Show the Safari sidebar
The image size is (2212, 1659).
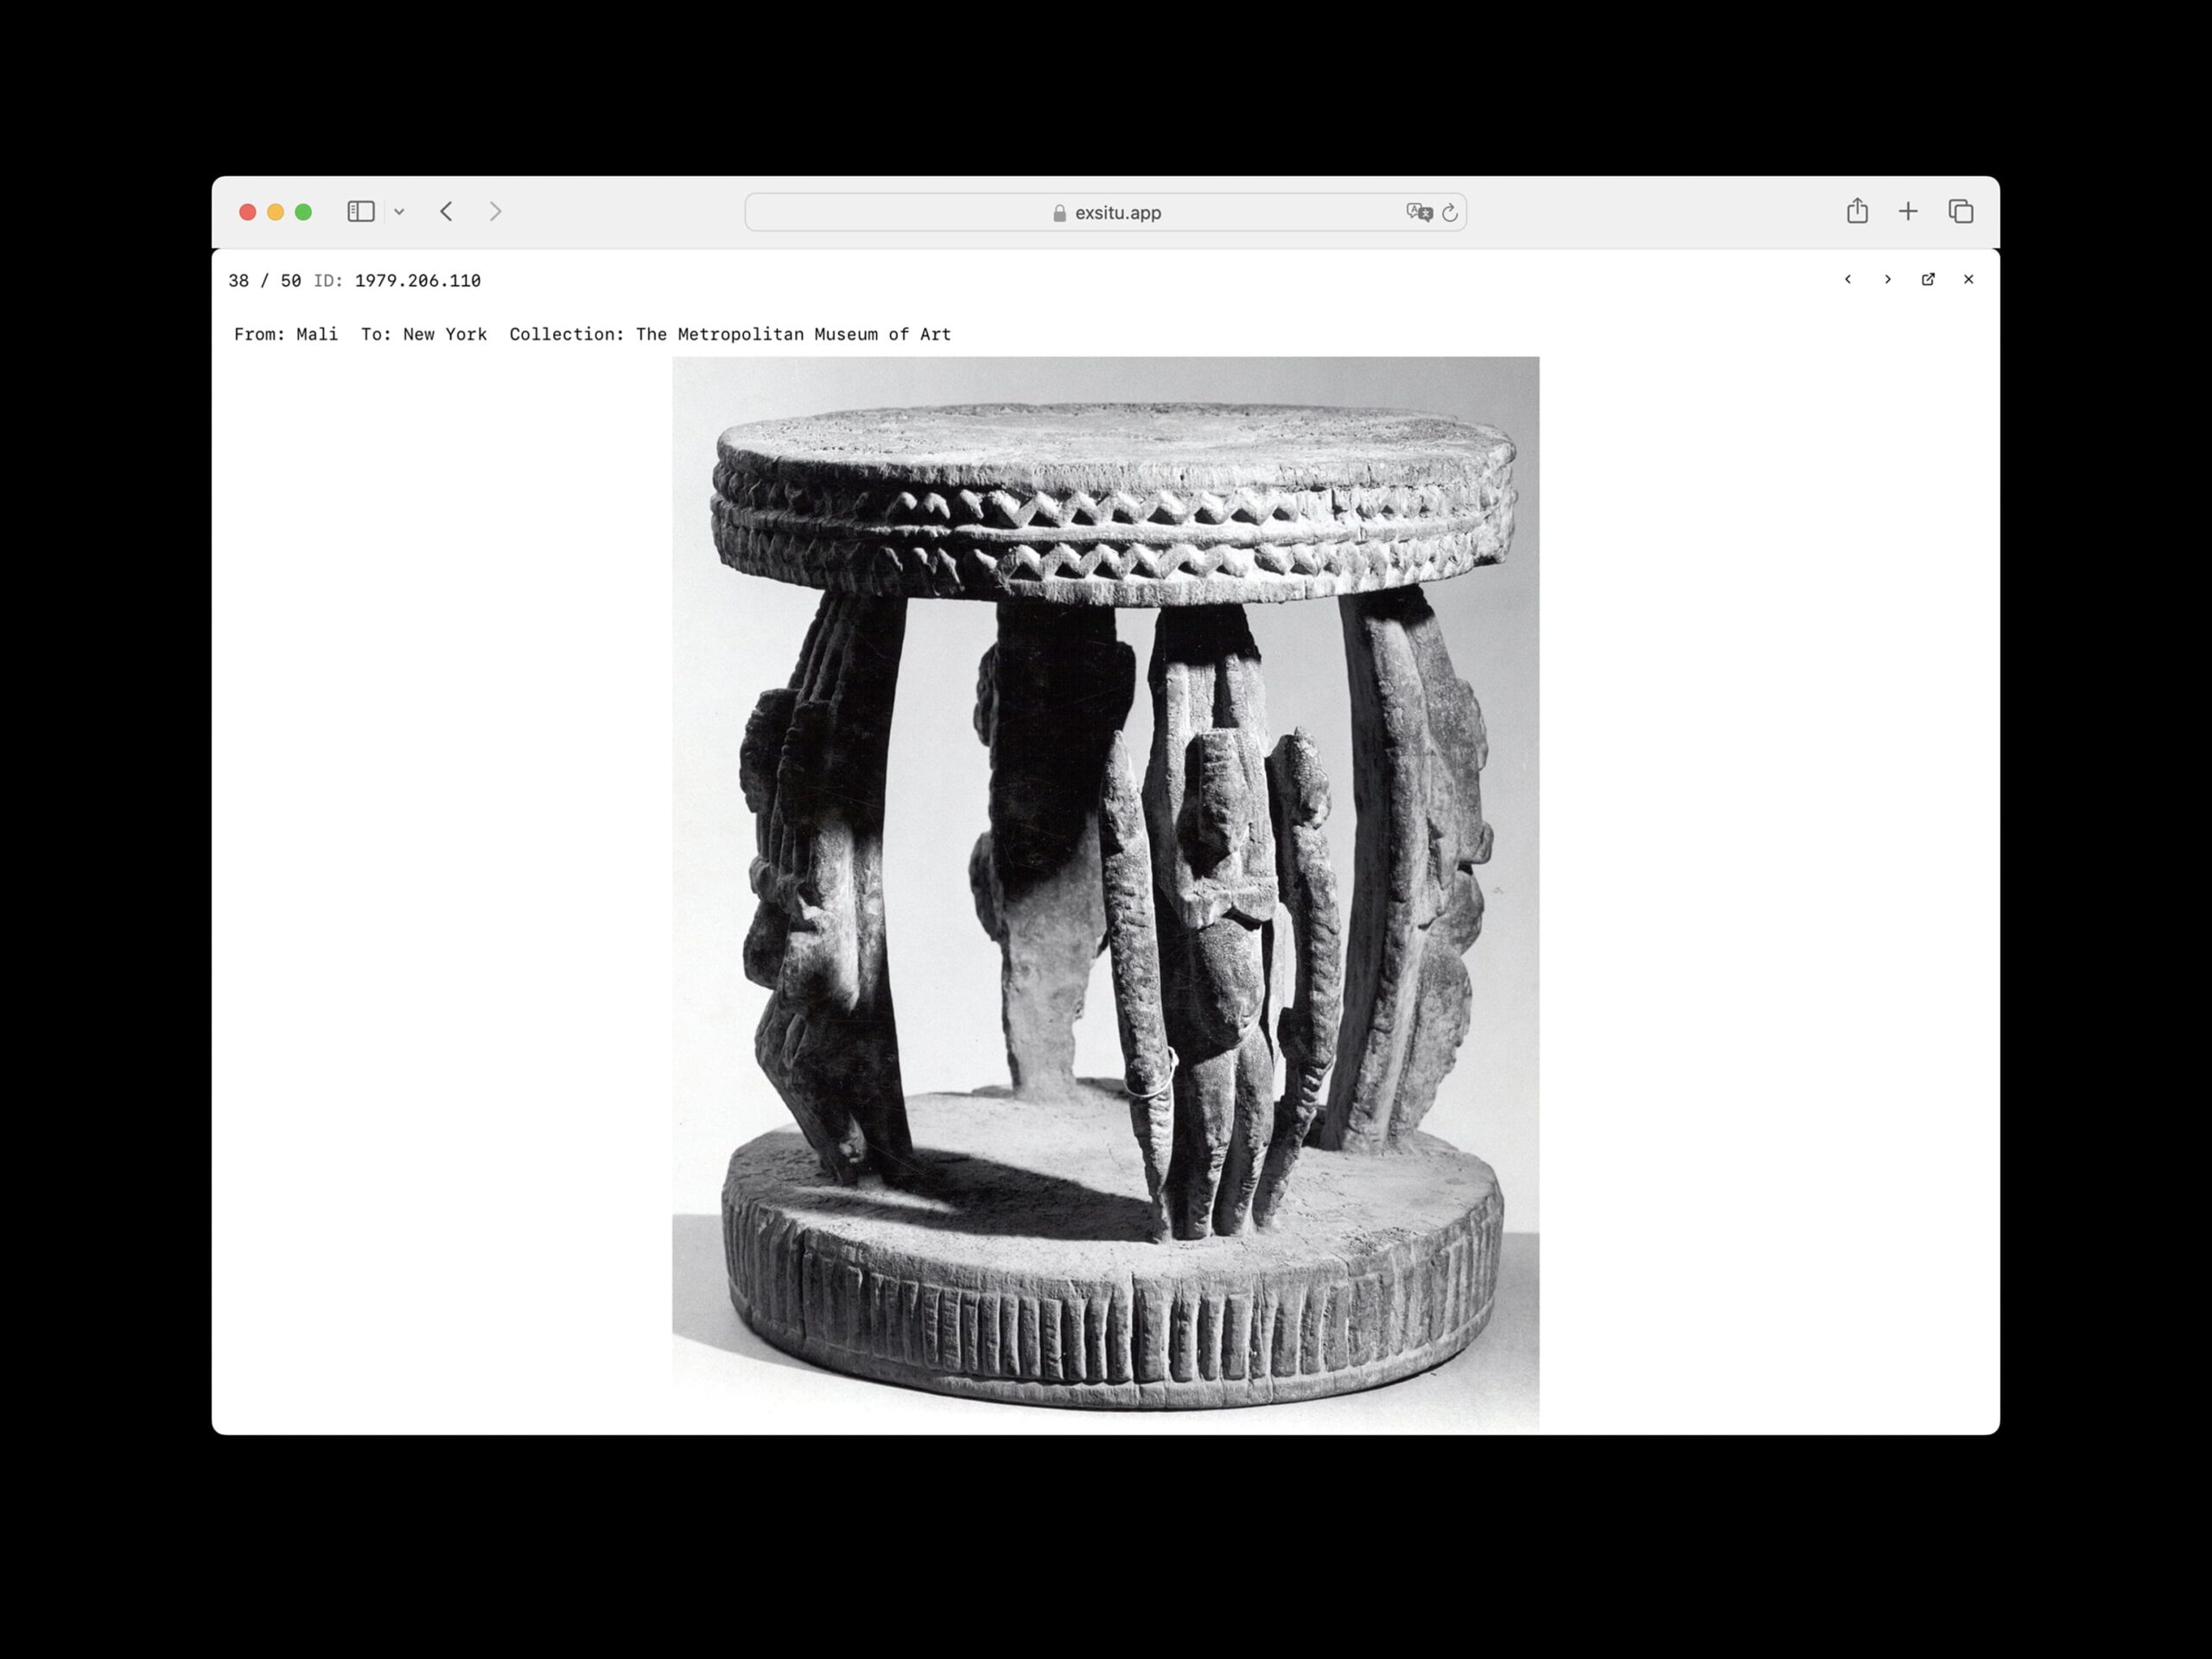point(360,211)
